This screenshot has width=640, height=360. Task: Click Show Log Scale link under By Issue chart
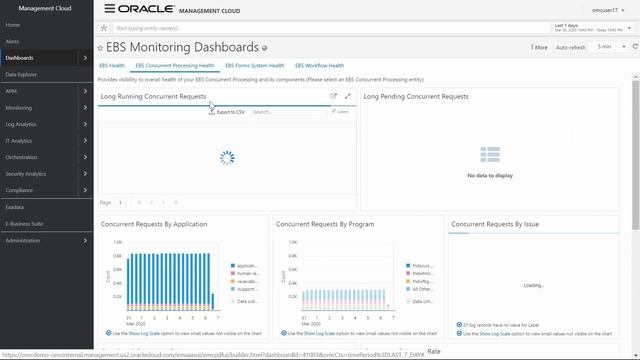(x=495, y=334)
